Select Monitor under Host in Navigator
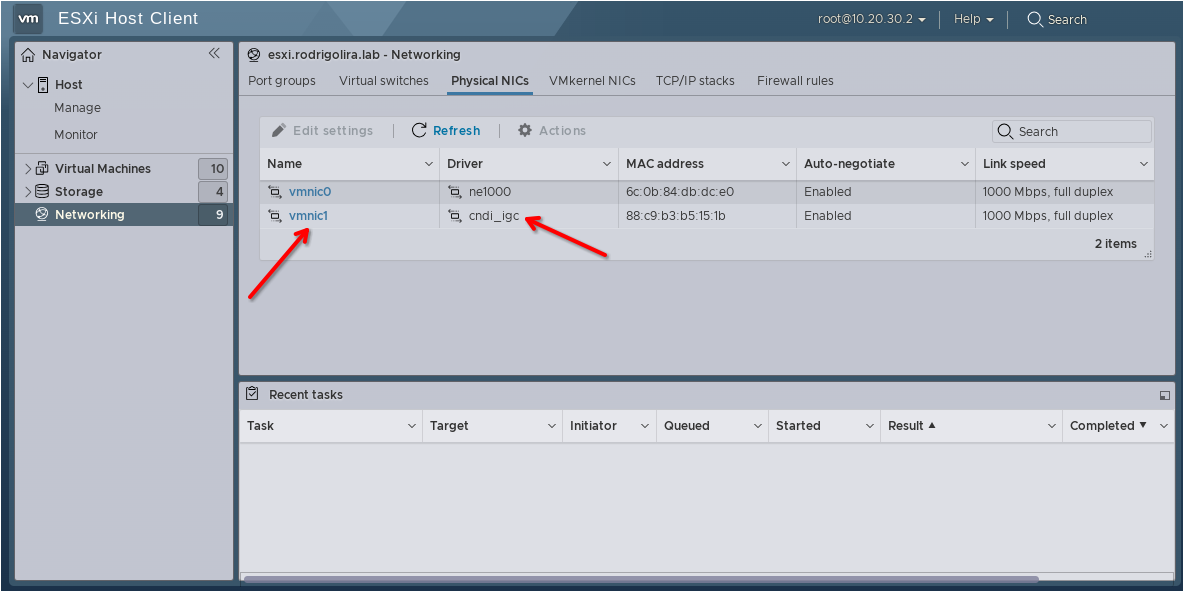The width and height of the screenshot is (1183, 591). tap(76, 135)
